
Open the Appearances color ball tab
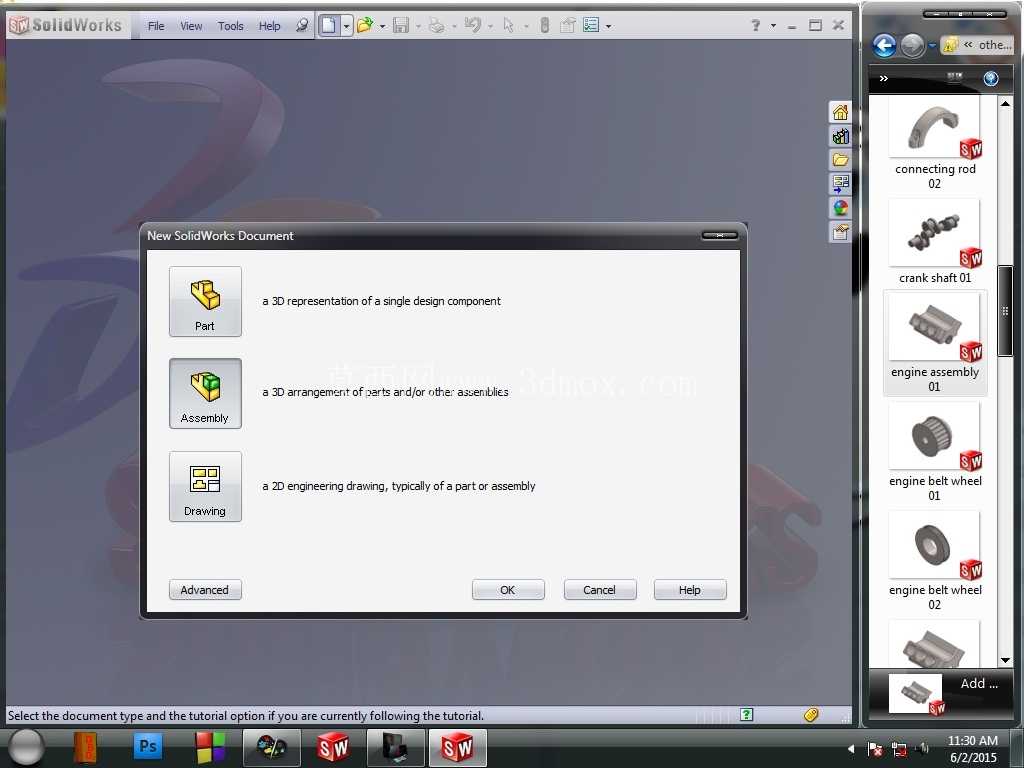click(840, 208)
